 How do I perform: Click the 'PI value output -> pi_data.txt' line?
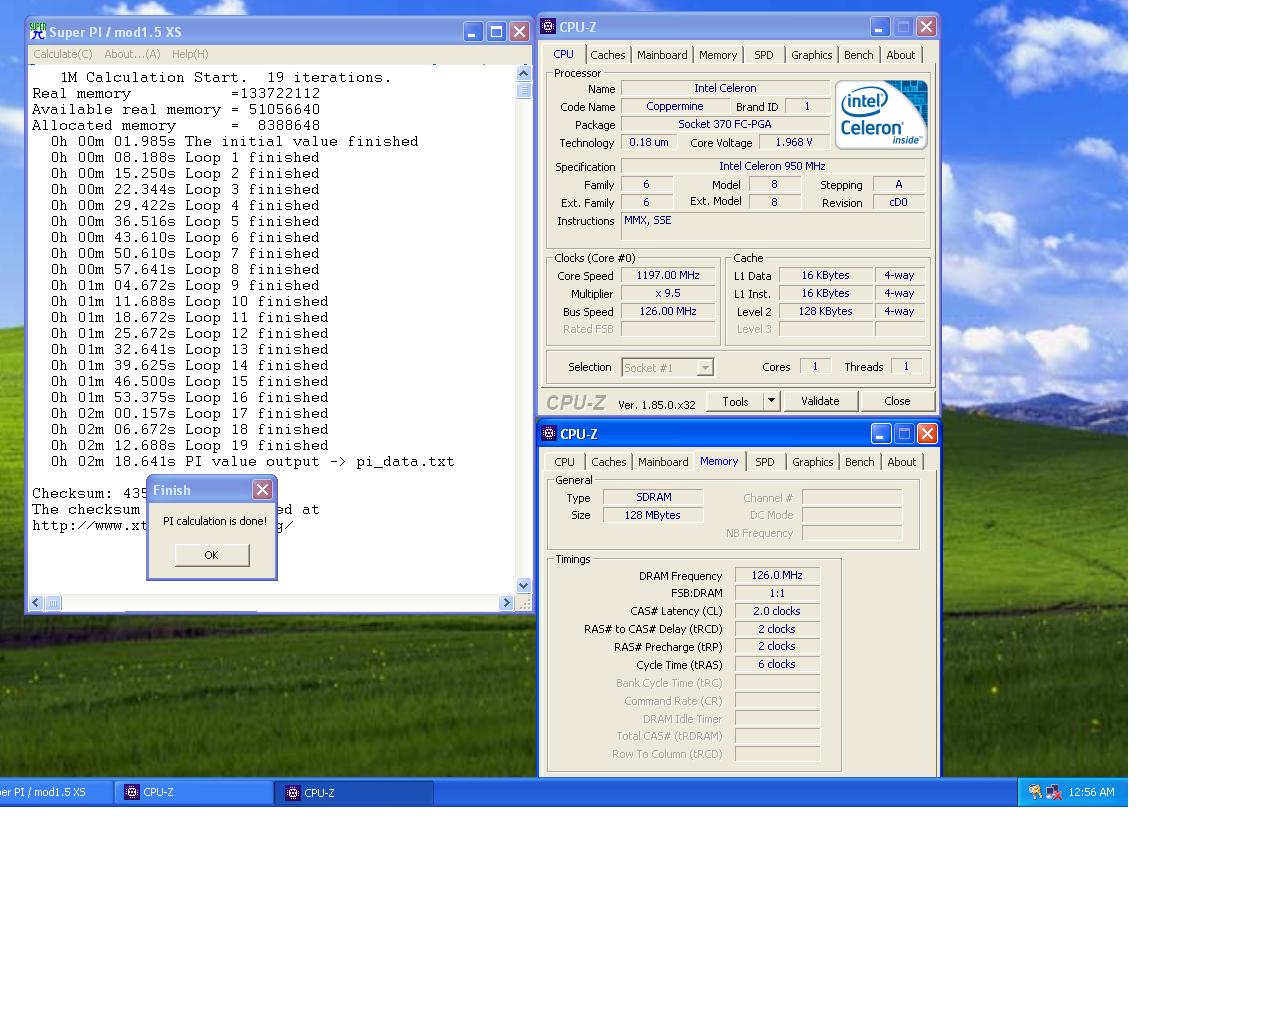(x=253, y=461)
